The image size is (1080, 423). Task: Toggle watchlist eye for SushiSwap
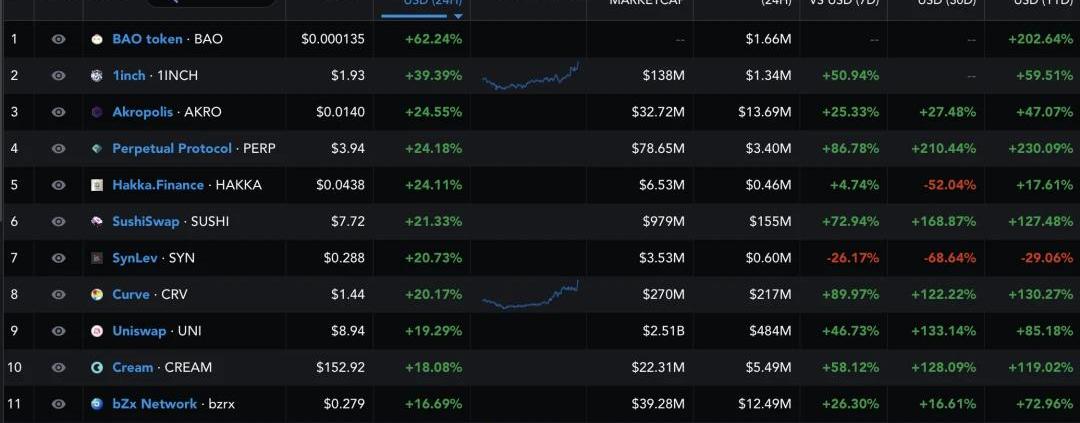click(59, 222)
